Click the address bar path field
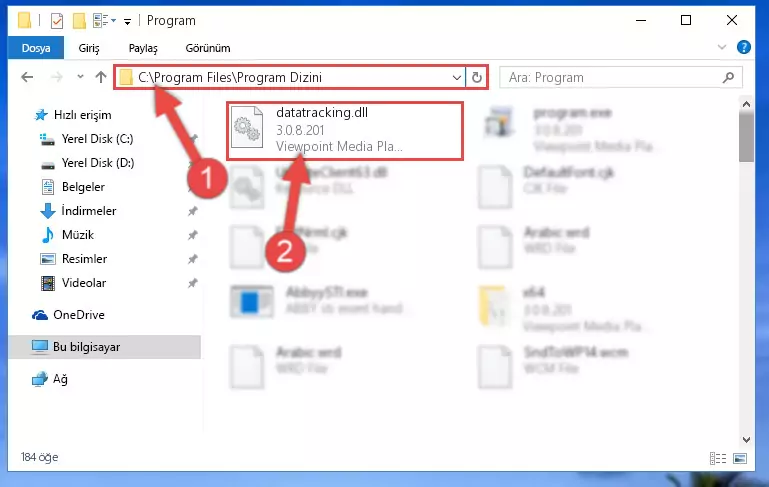Image resolution: width=769 pixels, height=487 pixels. point(289,77)
